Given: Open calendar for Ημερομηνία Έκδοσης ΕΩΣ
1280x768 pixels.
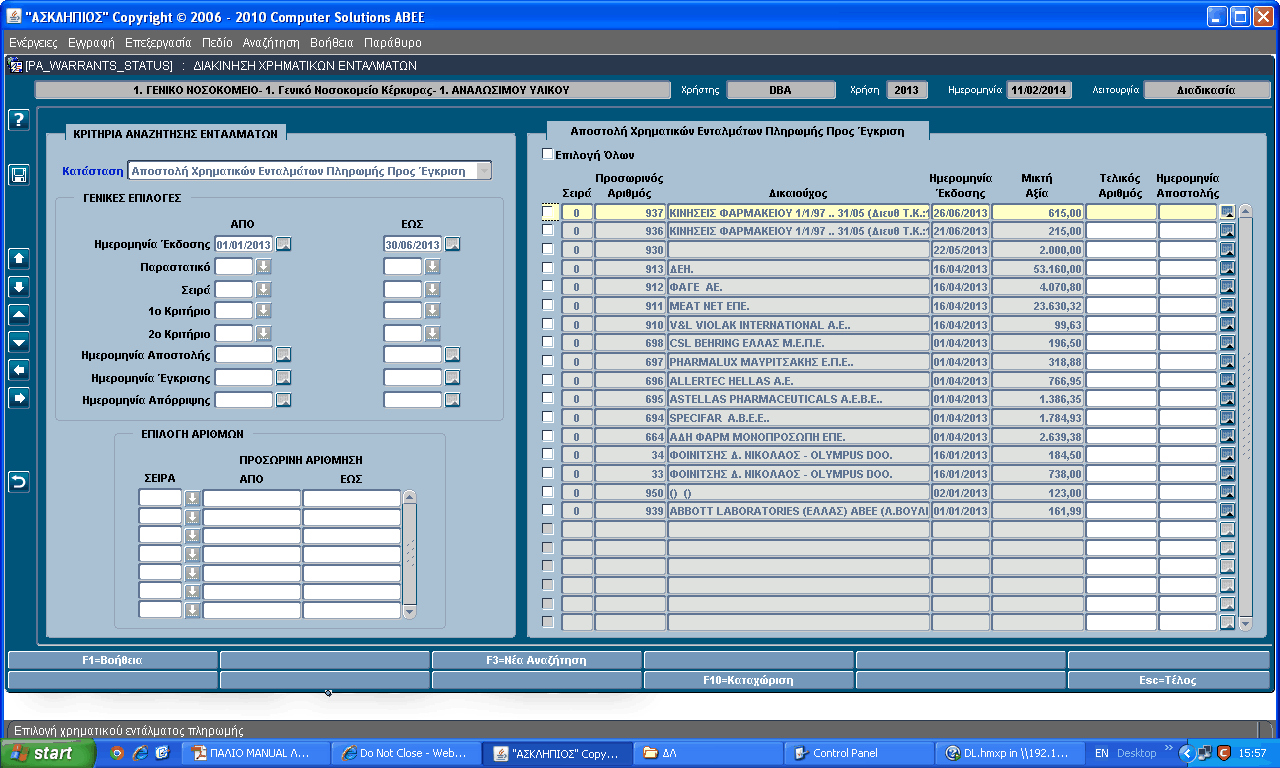Looking at the screenshot, I should point(453,244).
